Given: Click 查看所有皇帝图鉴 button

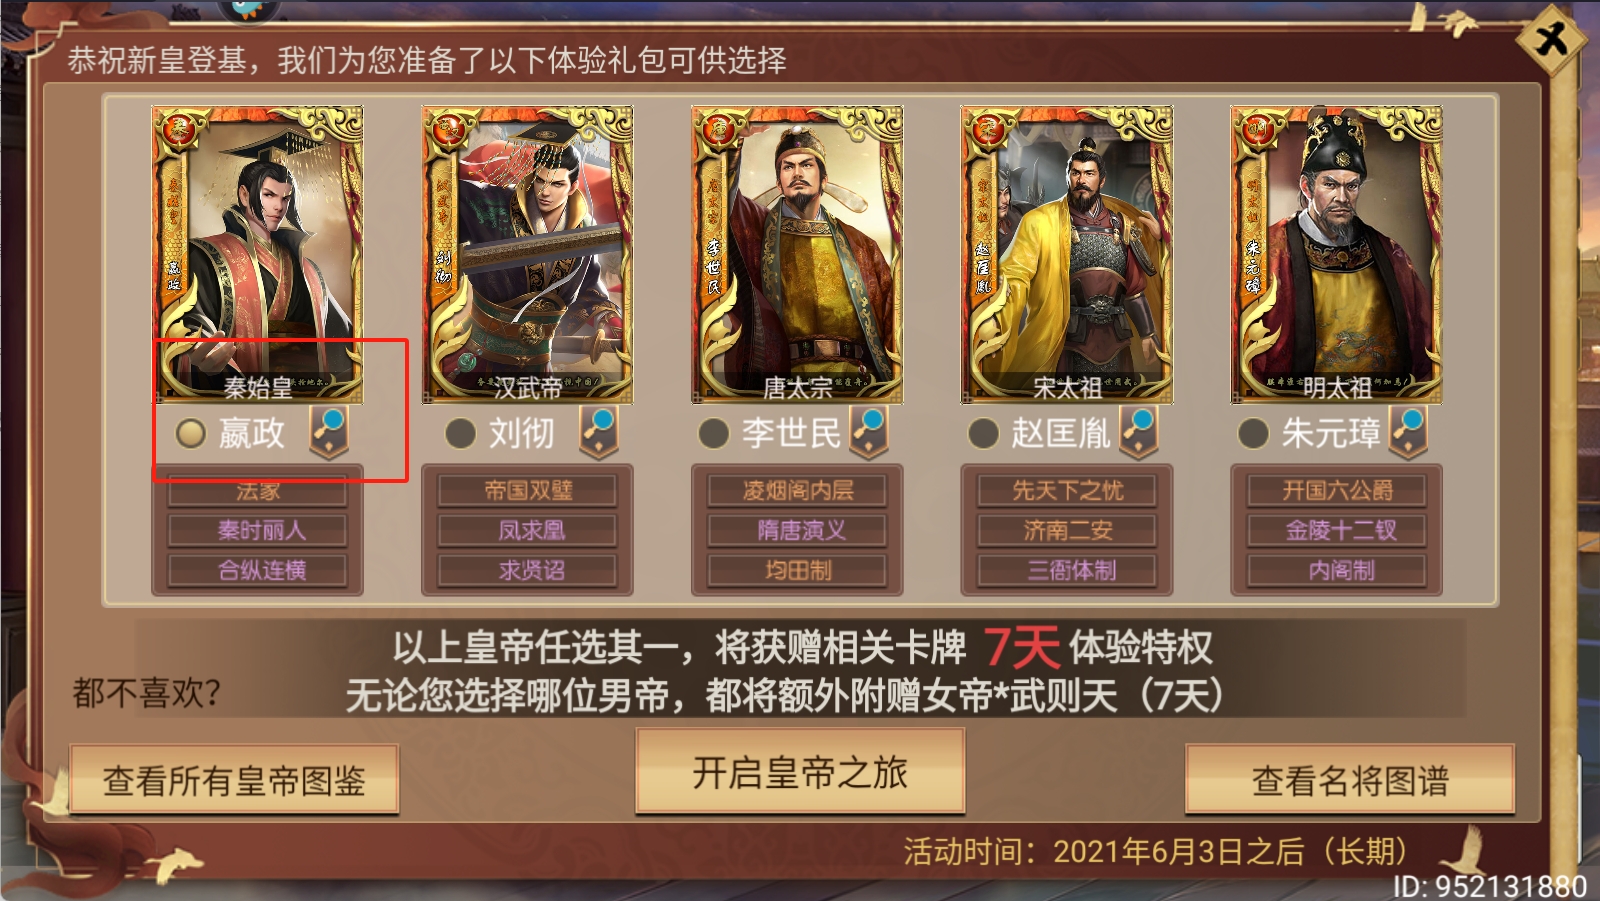Looking at the screenshot, I should tap(234, 780).
